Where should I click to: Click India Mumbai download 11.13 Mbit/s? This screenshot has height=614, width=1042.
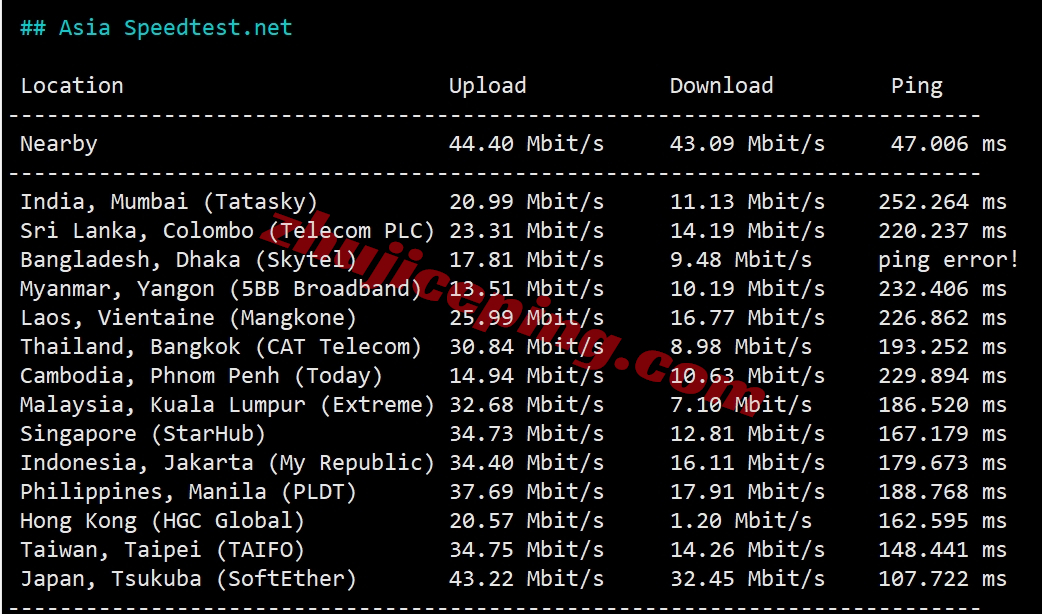[x=747, y=201]
